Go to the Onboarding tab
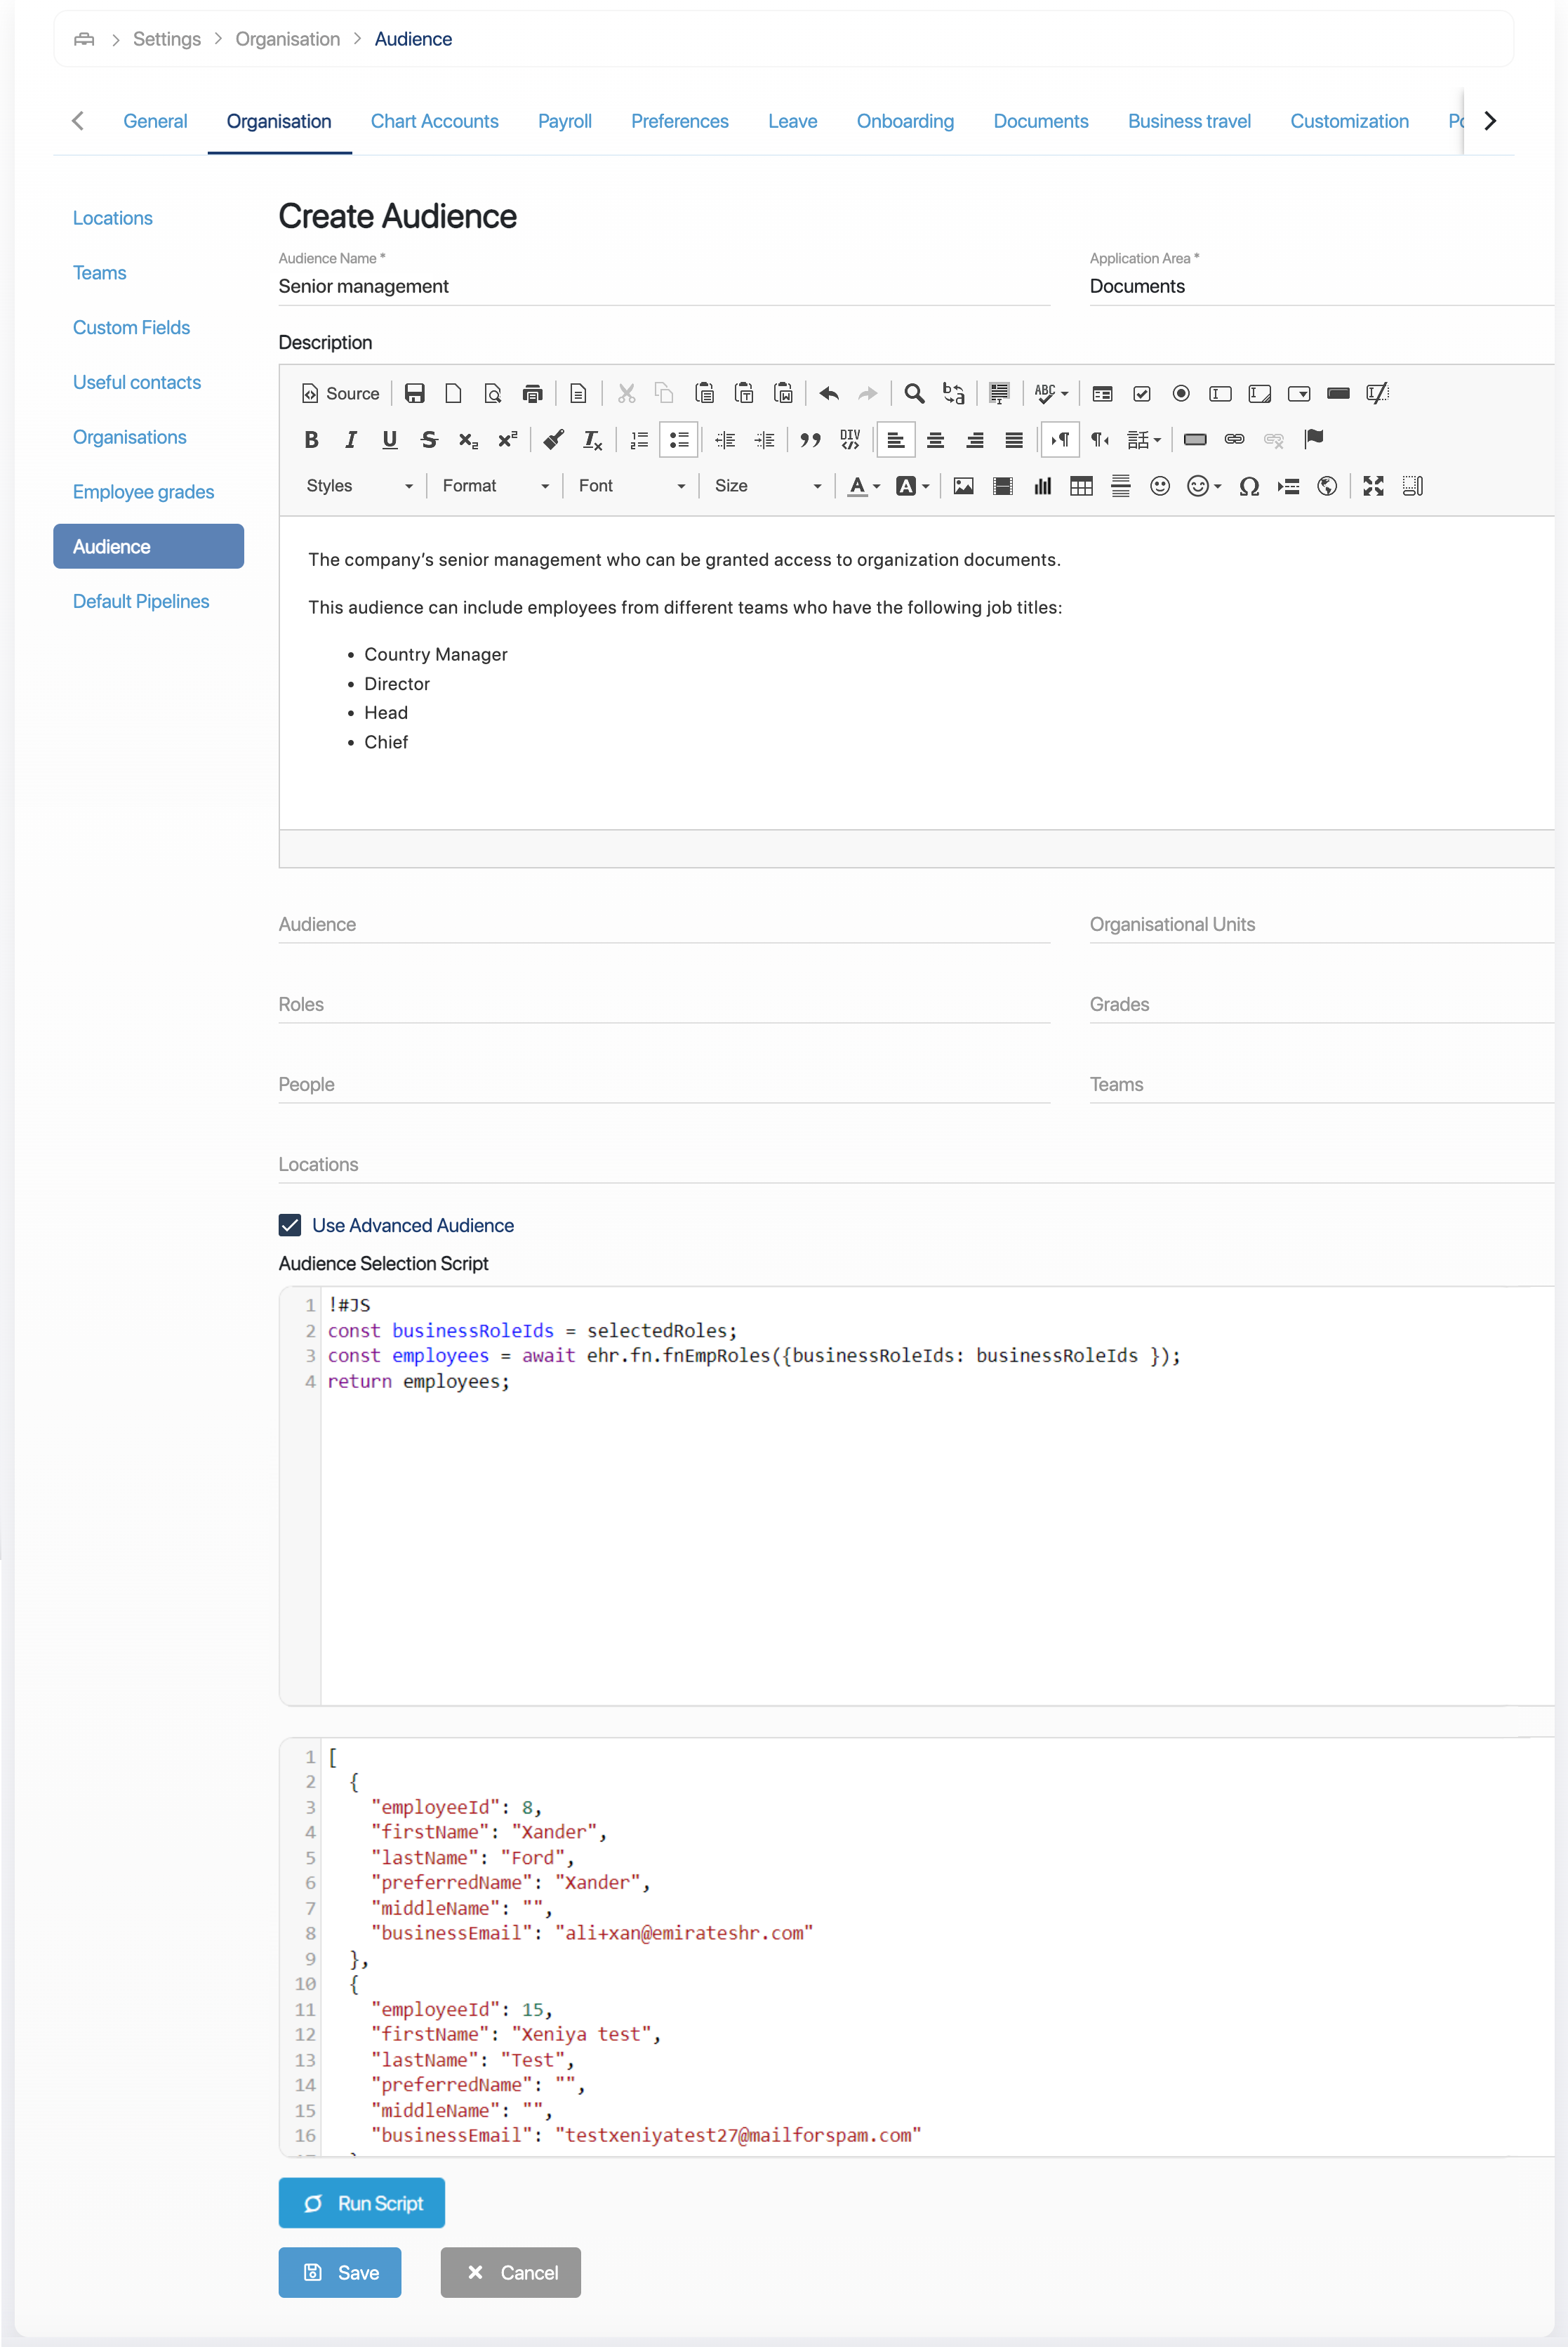This screenshot has width=1568, height=2347. pos(905,121)
